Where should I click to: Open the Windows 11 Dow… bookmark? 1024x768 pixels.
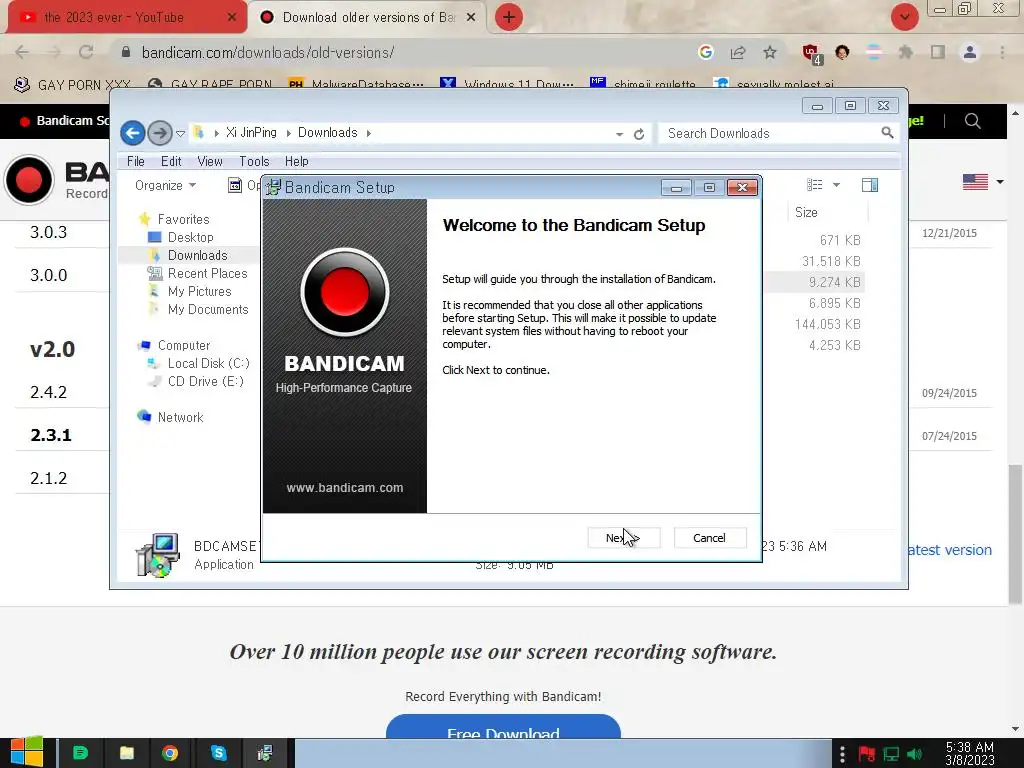point(508,84)
